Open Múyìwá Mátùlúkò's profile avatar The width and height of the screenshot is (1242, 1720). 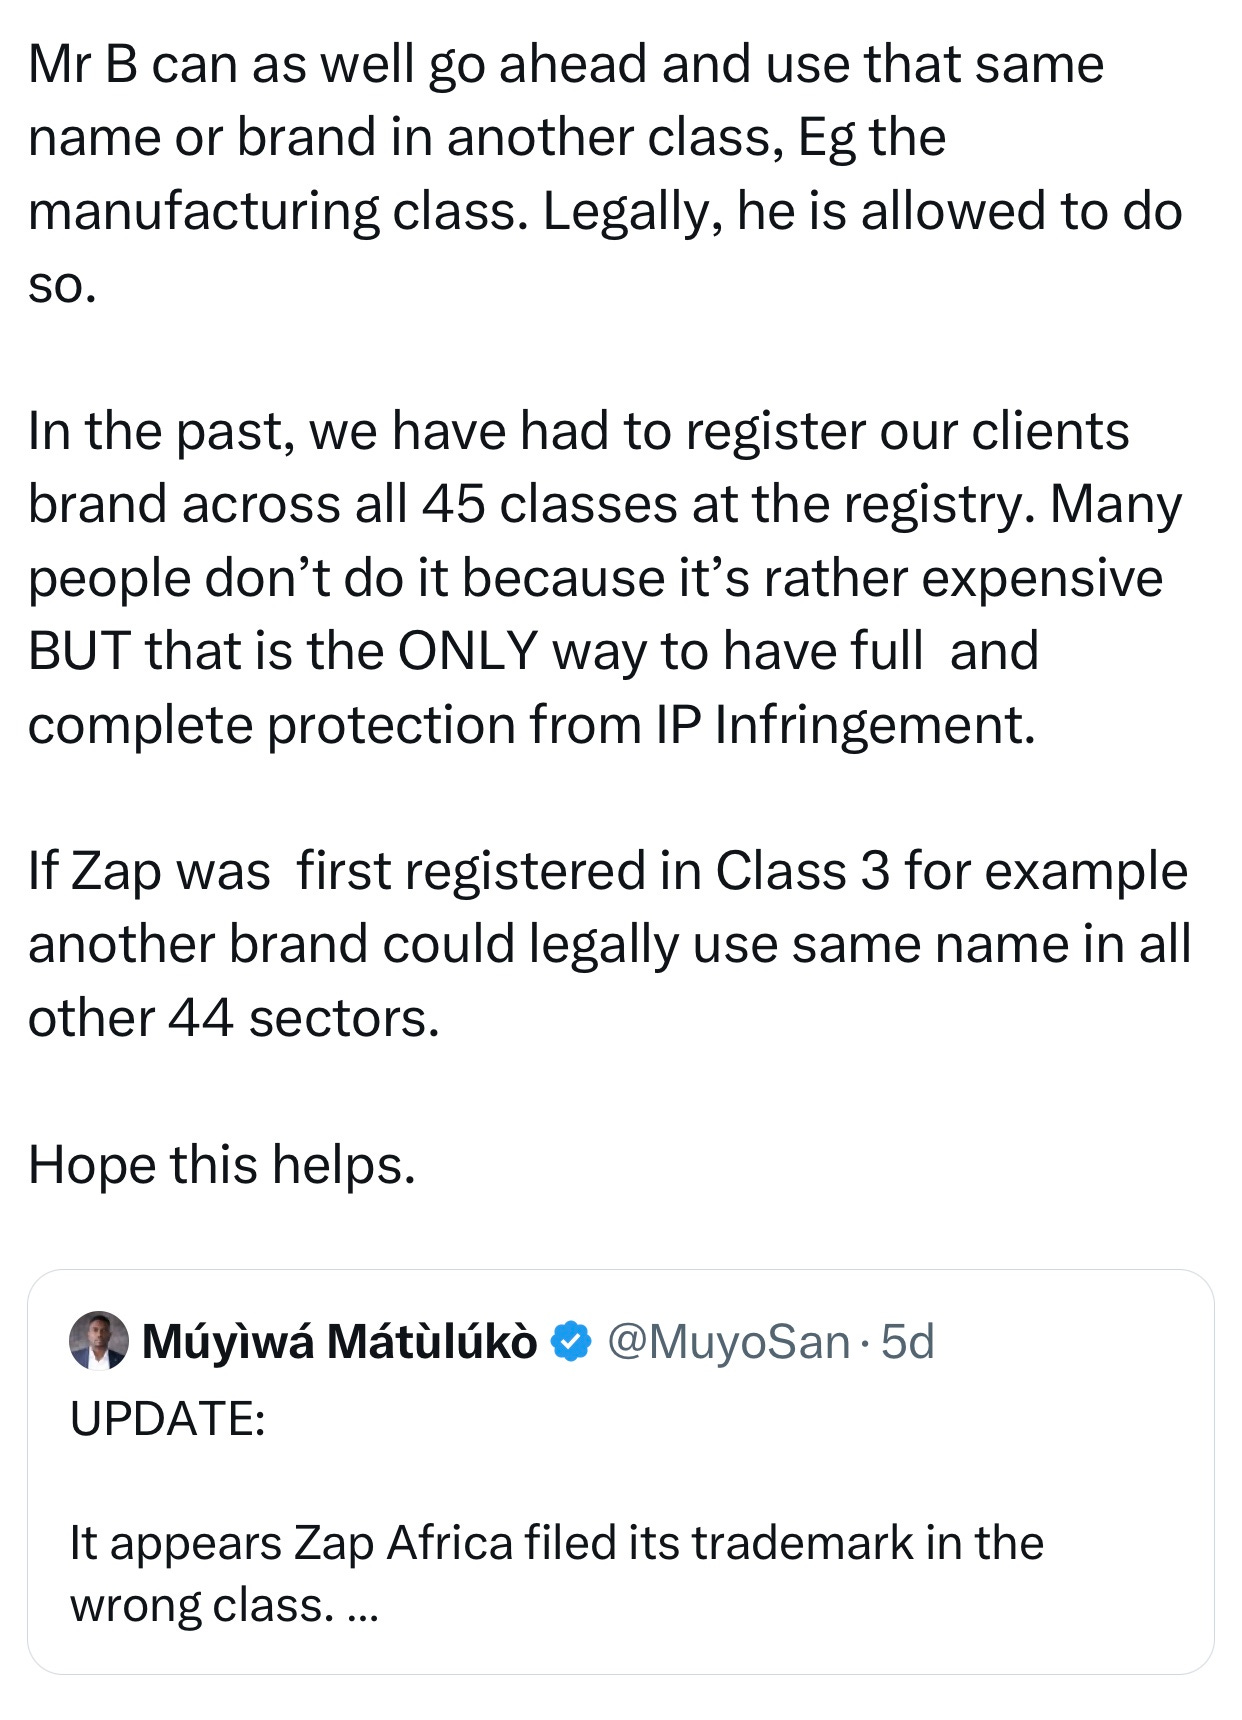tap(99, 1340)
